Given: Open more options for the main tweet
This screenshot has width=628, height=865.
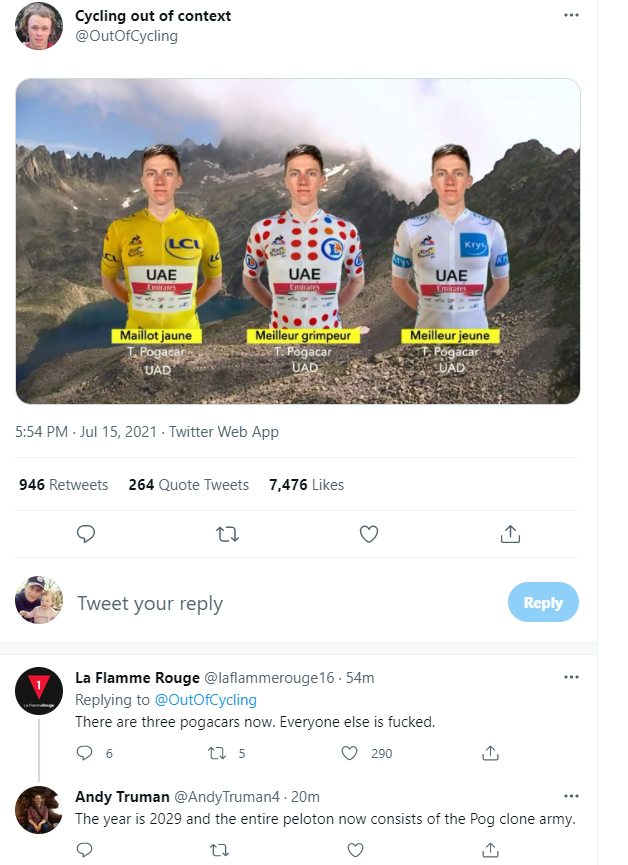Looking at the screenshot, I should click(571, 14).
